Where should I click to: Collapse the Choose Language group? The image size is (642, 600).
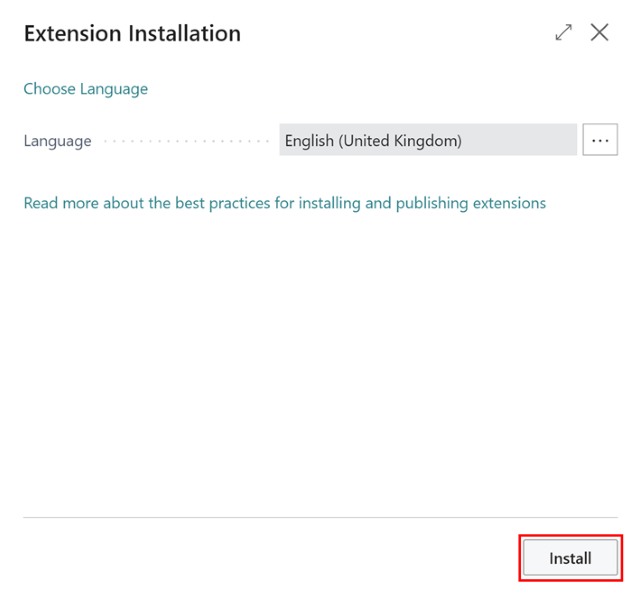click(86, 89)
